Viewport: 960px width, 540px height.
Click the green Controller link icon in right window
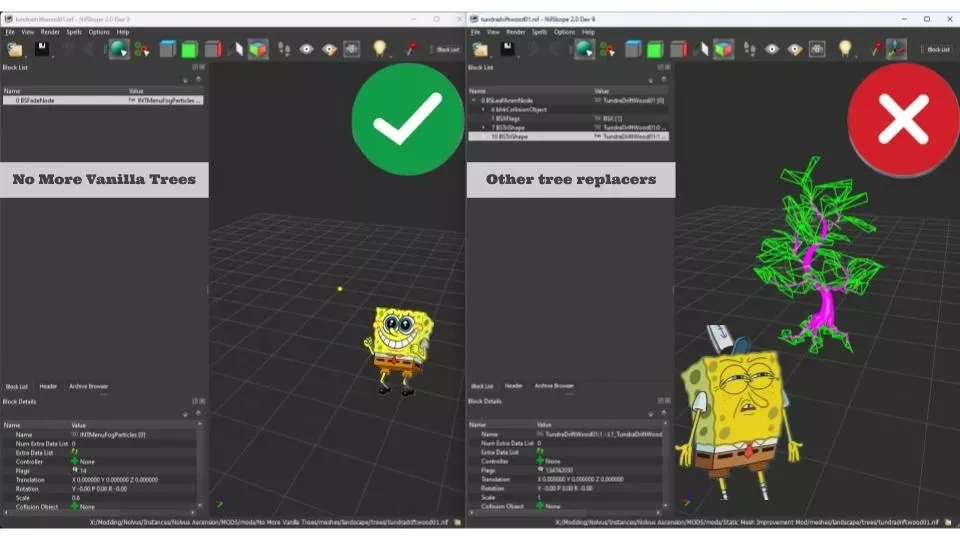540,461
